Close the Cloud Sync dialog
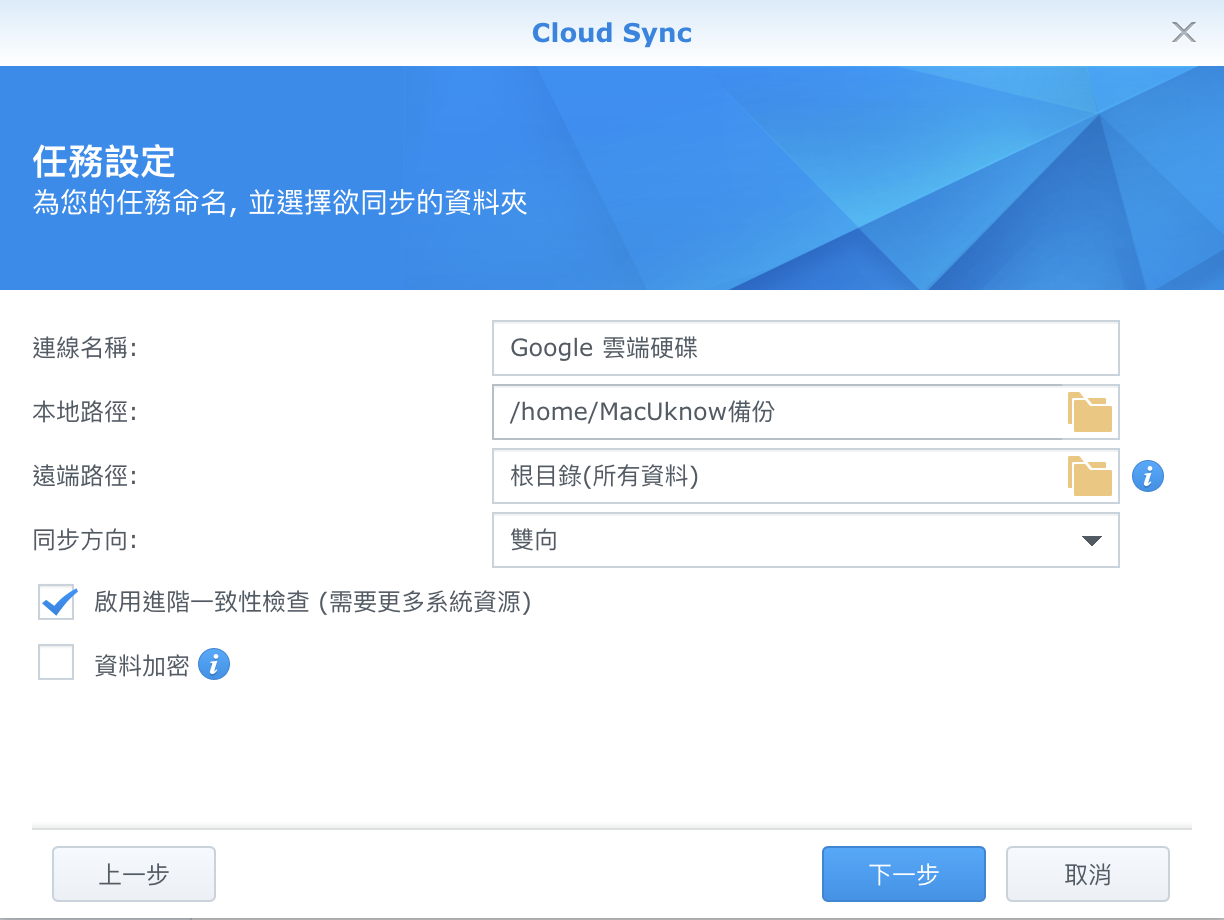The height and width of the screenshot is (920, 1224). 1184,33
